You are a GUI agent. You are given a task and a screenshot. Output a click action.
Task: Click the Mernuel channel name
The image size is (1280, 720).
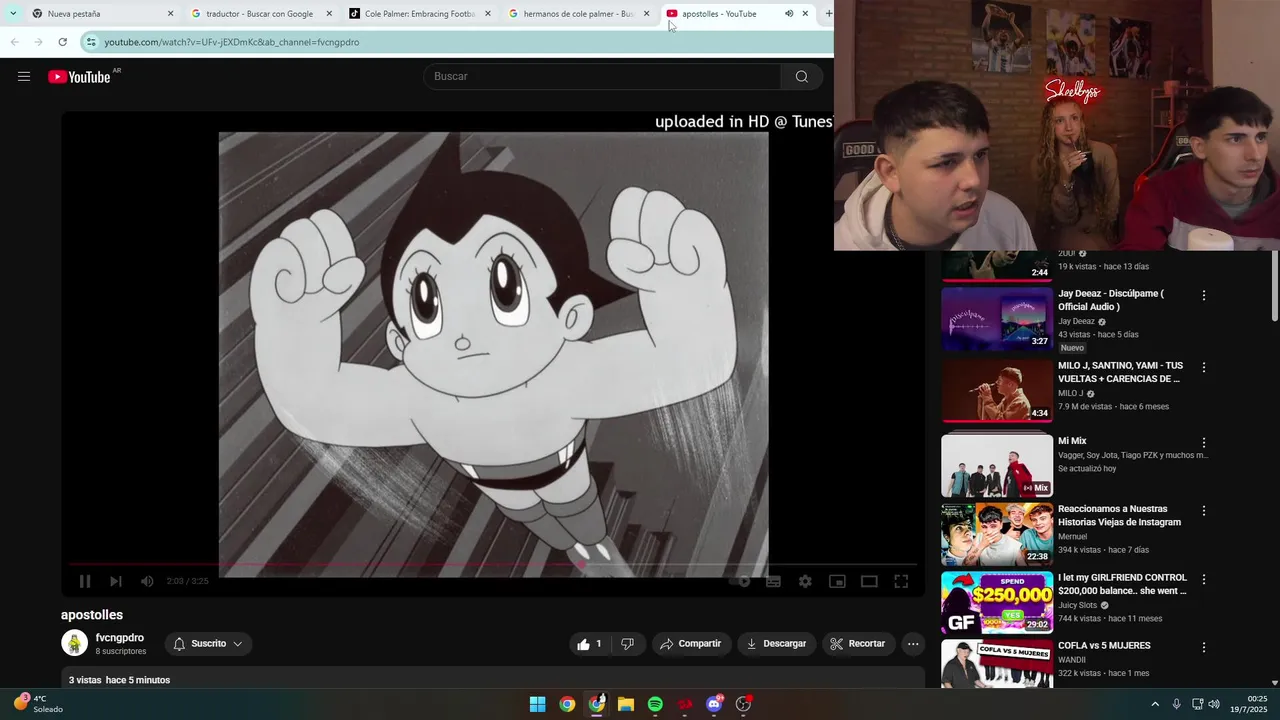(1075, 537)
